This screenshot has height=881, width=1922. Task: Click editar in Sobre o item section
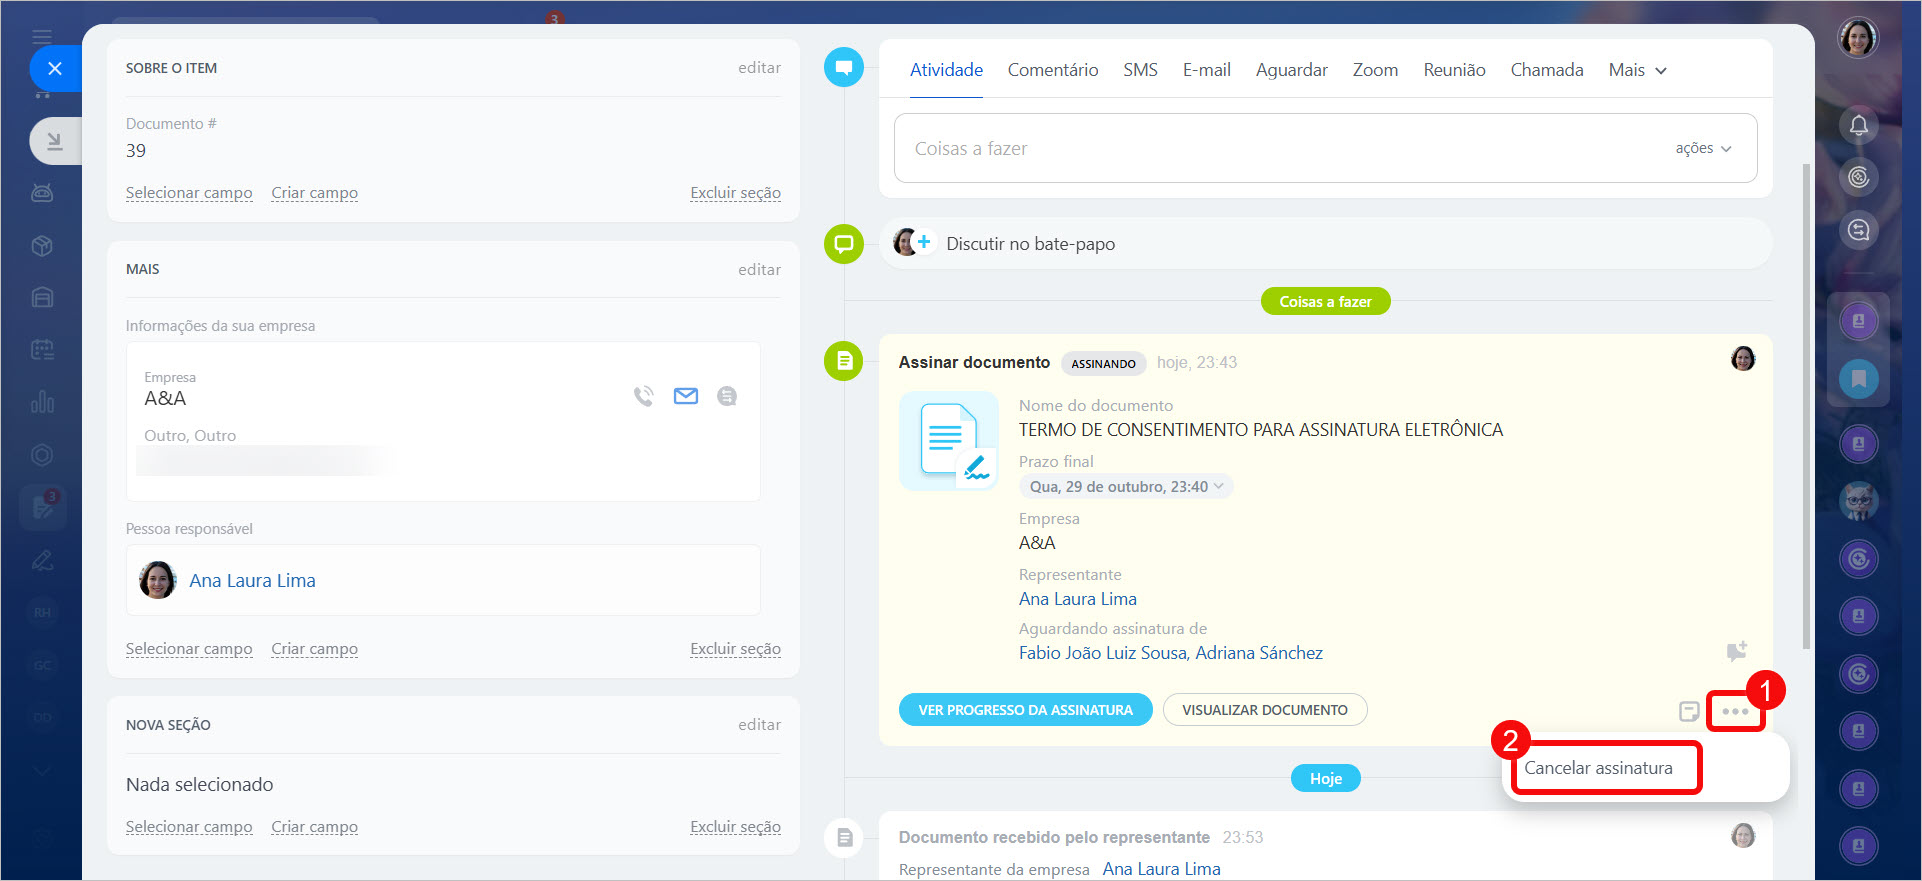tap(759, 68)
